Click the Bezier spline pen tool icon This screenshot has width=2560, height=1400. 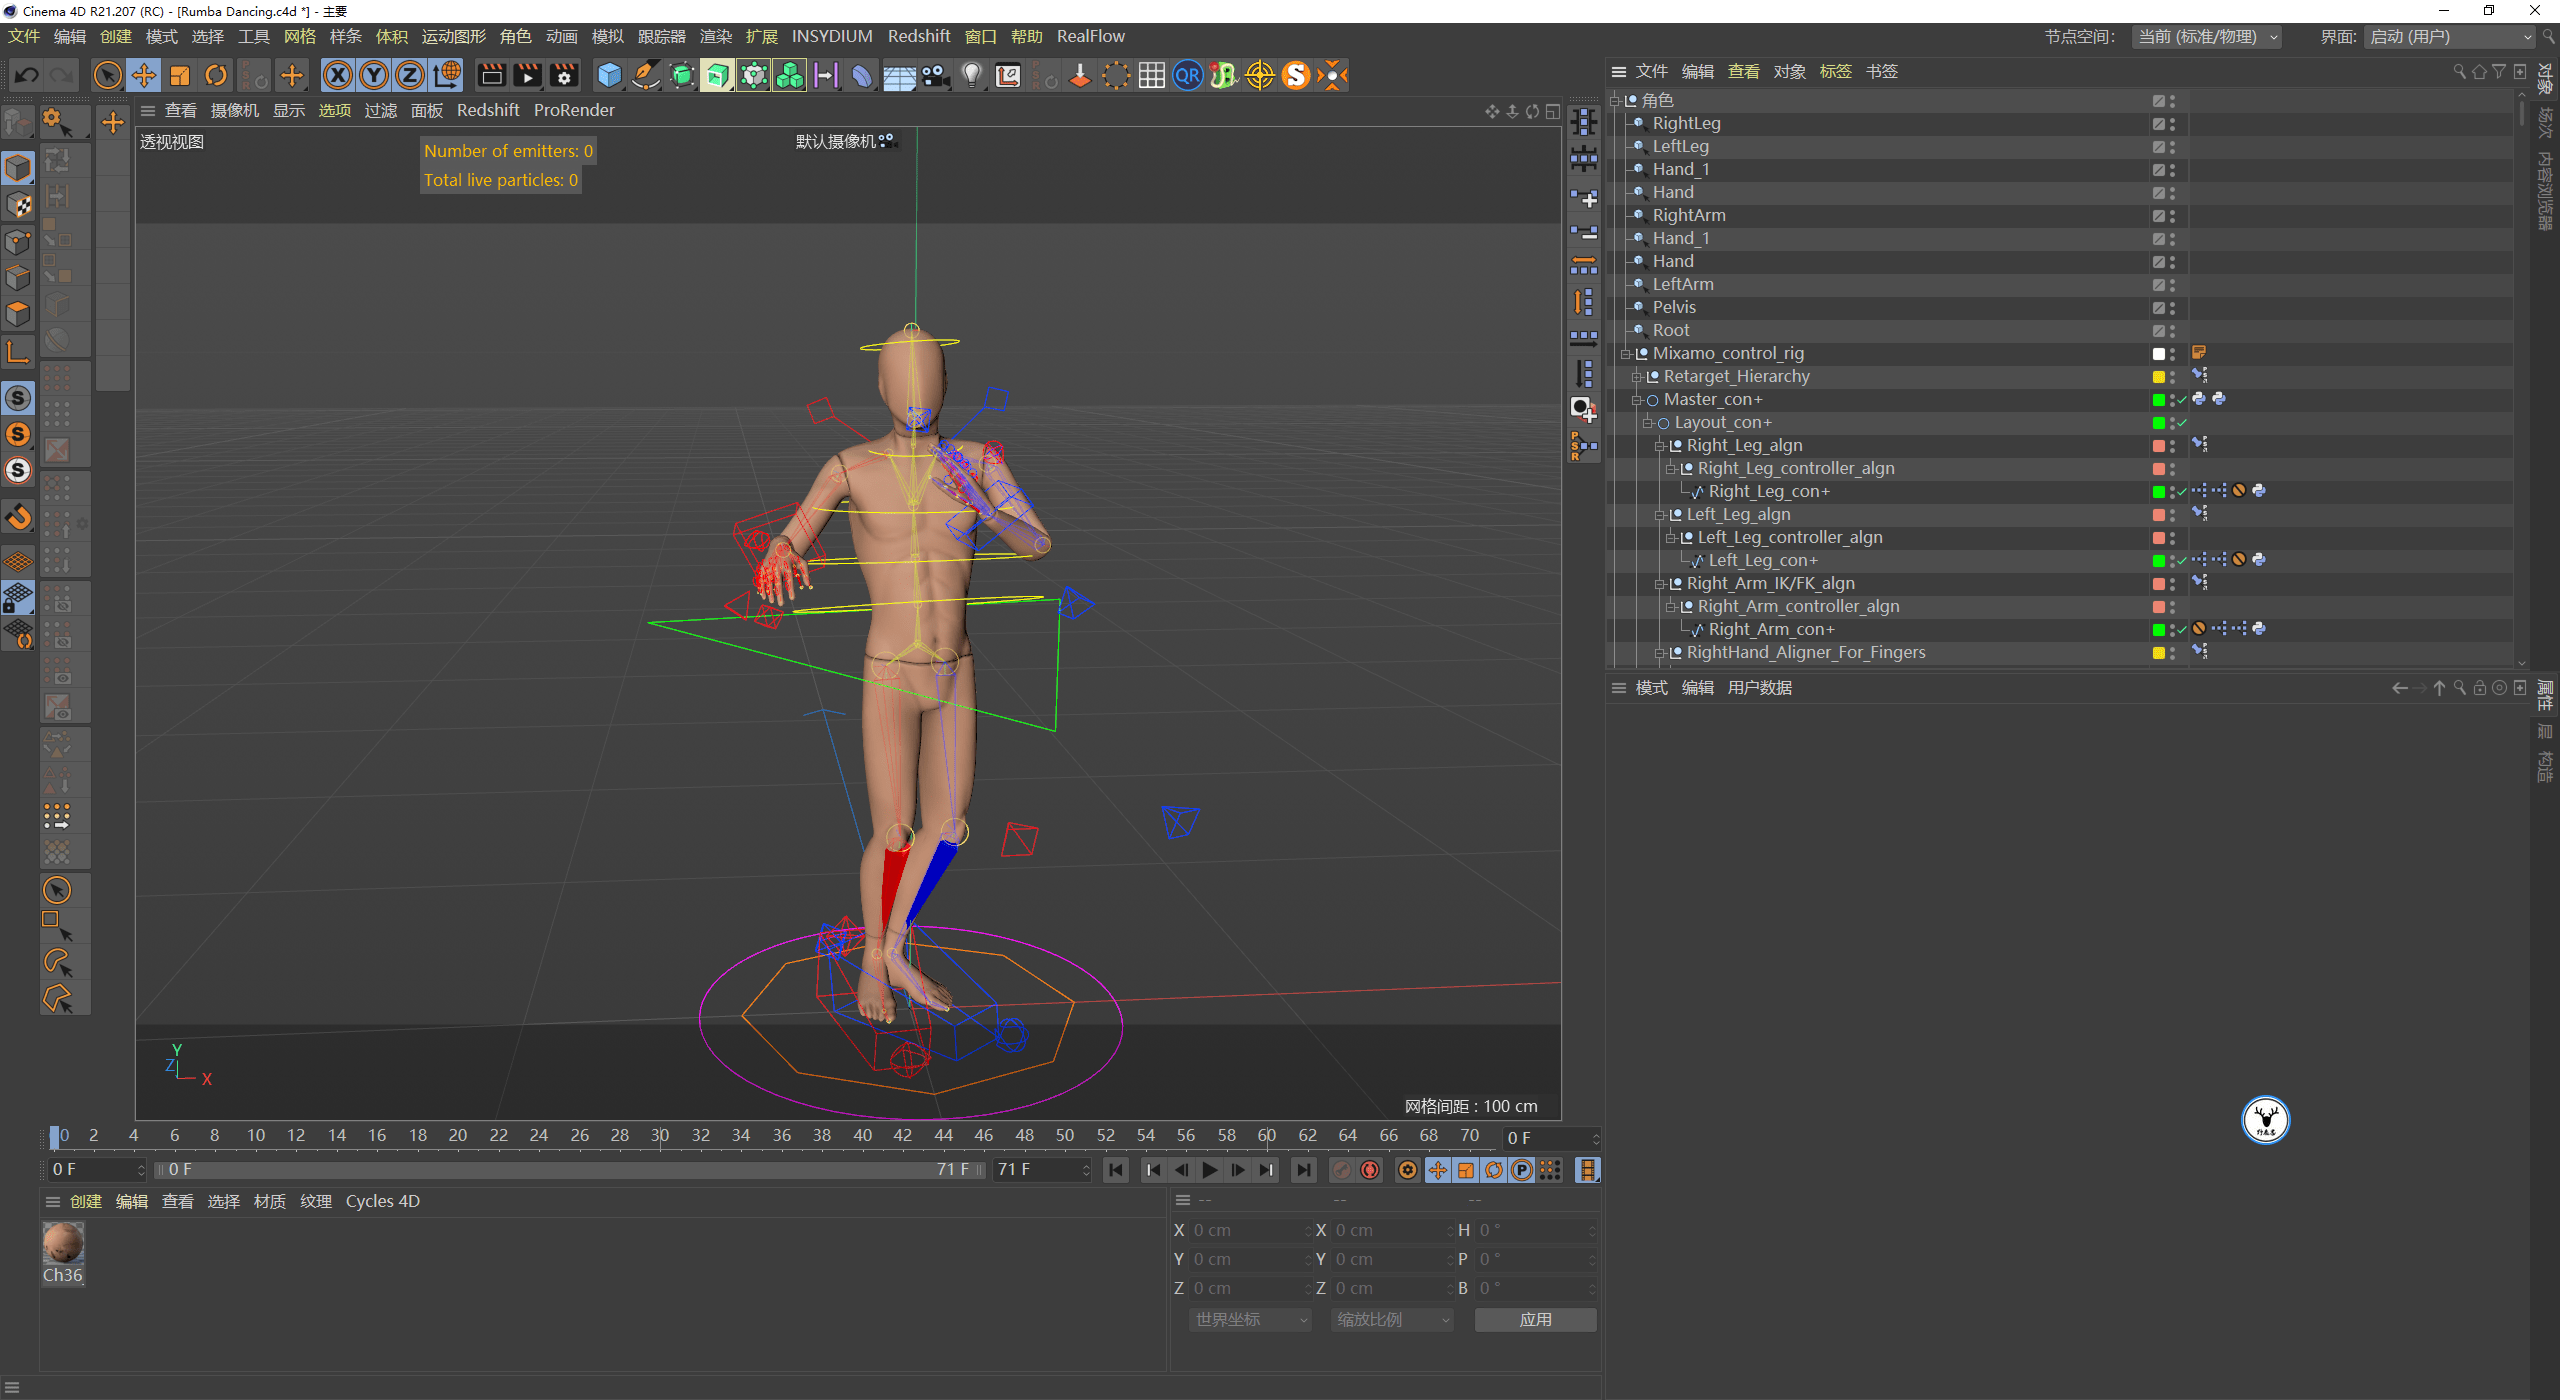coord(645,75)
